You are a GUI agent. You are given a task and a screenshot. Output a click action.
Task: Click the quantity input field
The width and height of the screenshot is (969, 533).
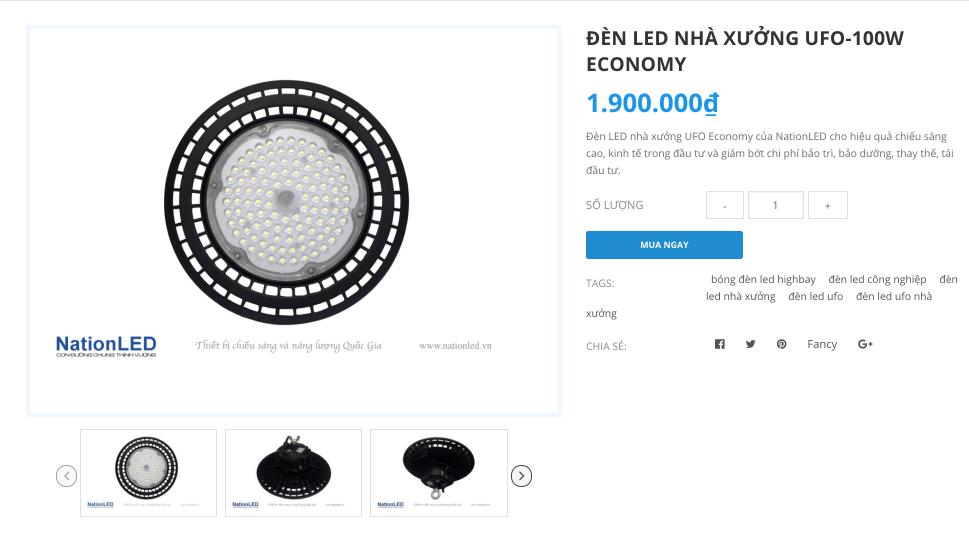[x=775, y=205]
